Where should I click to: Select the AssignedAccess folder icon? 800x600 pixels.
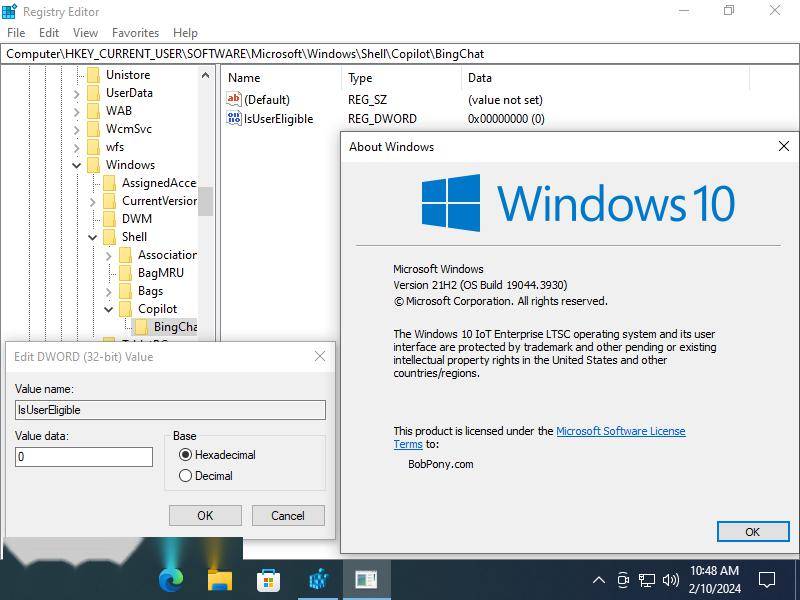click(x=109, y=183)
